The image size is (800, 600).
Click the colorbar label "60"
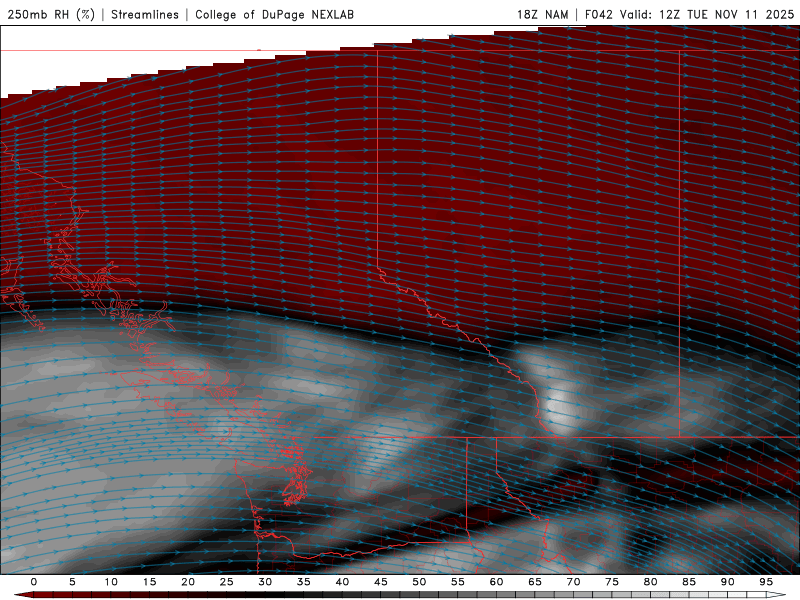coord(496,582)
